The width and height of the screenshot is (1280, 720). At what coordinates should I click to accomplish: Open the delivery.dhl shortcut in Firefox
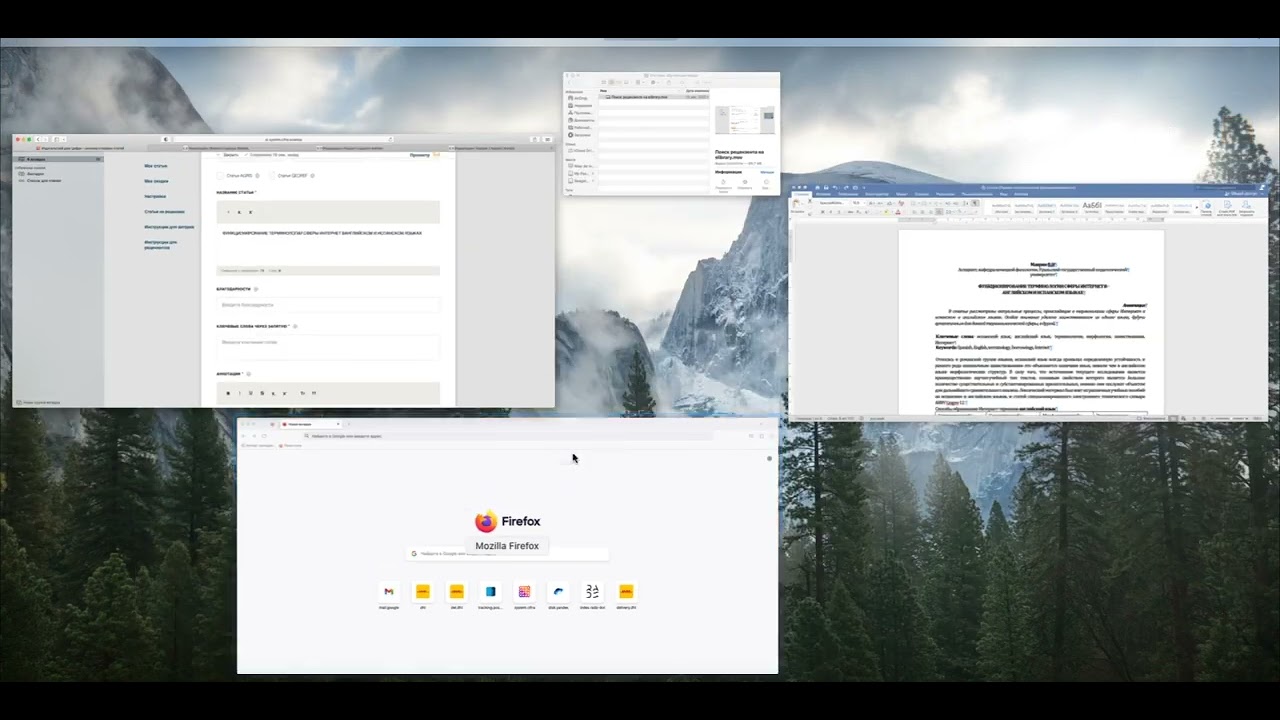[x=626, y=592]
